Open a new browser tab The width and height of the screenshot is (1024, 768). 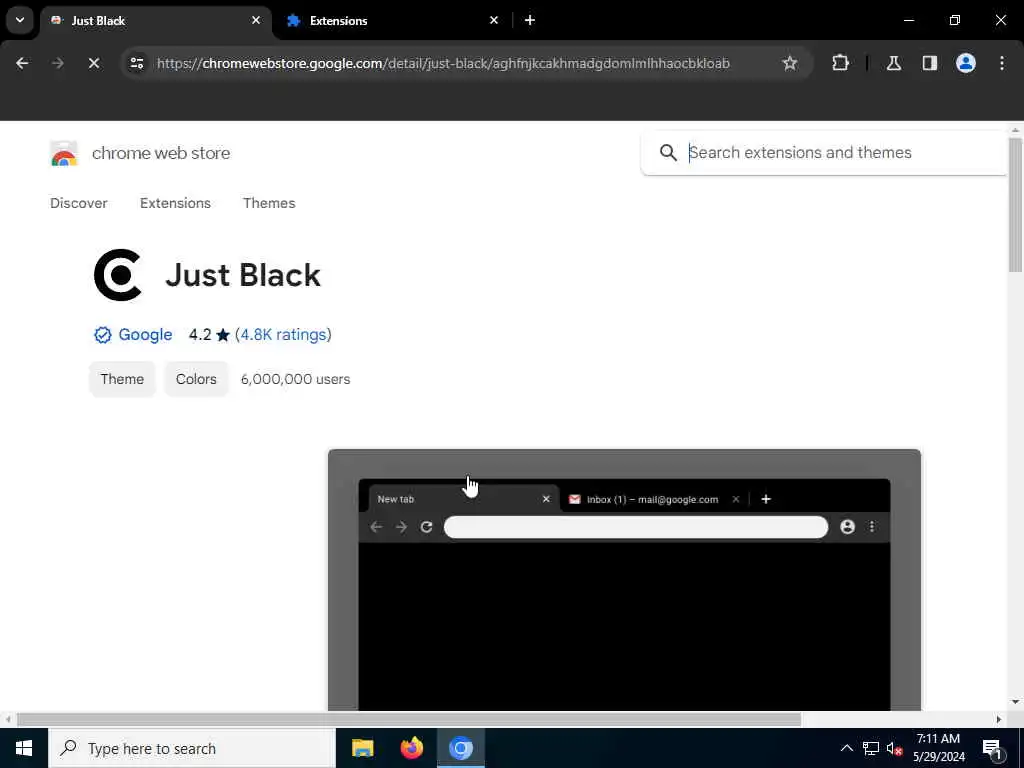coord(530,20)
